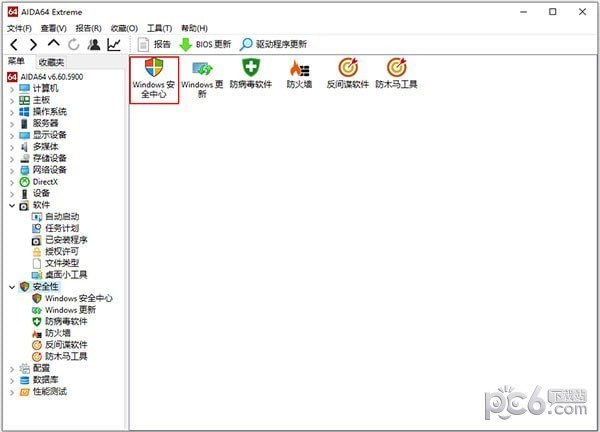Open the 帮助(H) menu
The image size is (600, 432).
click(x=194, y=28)
